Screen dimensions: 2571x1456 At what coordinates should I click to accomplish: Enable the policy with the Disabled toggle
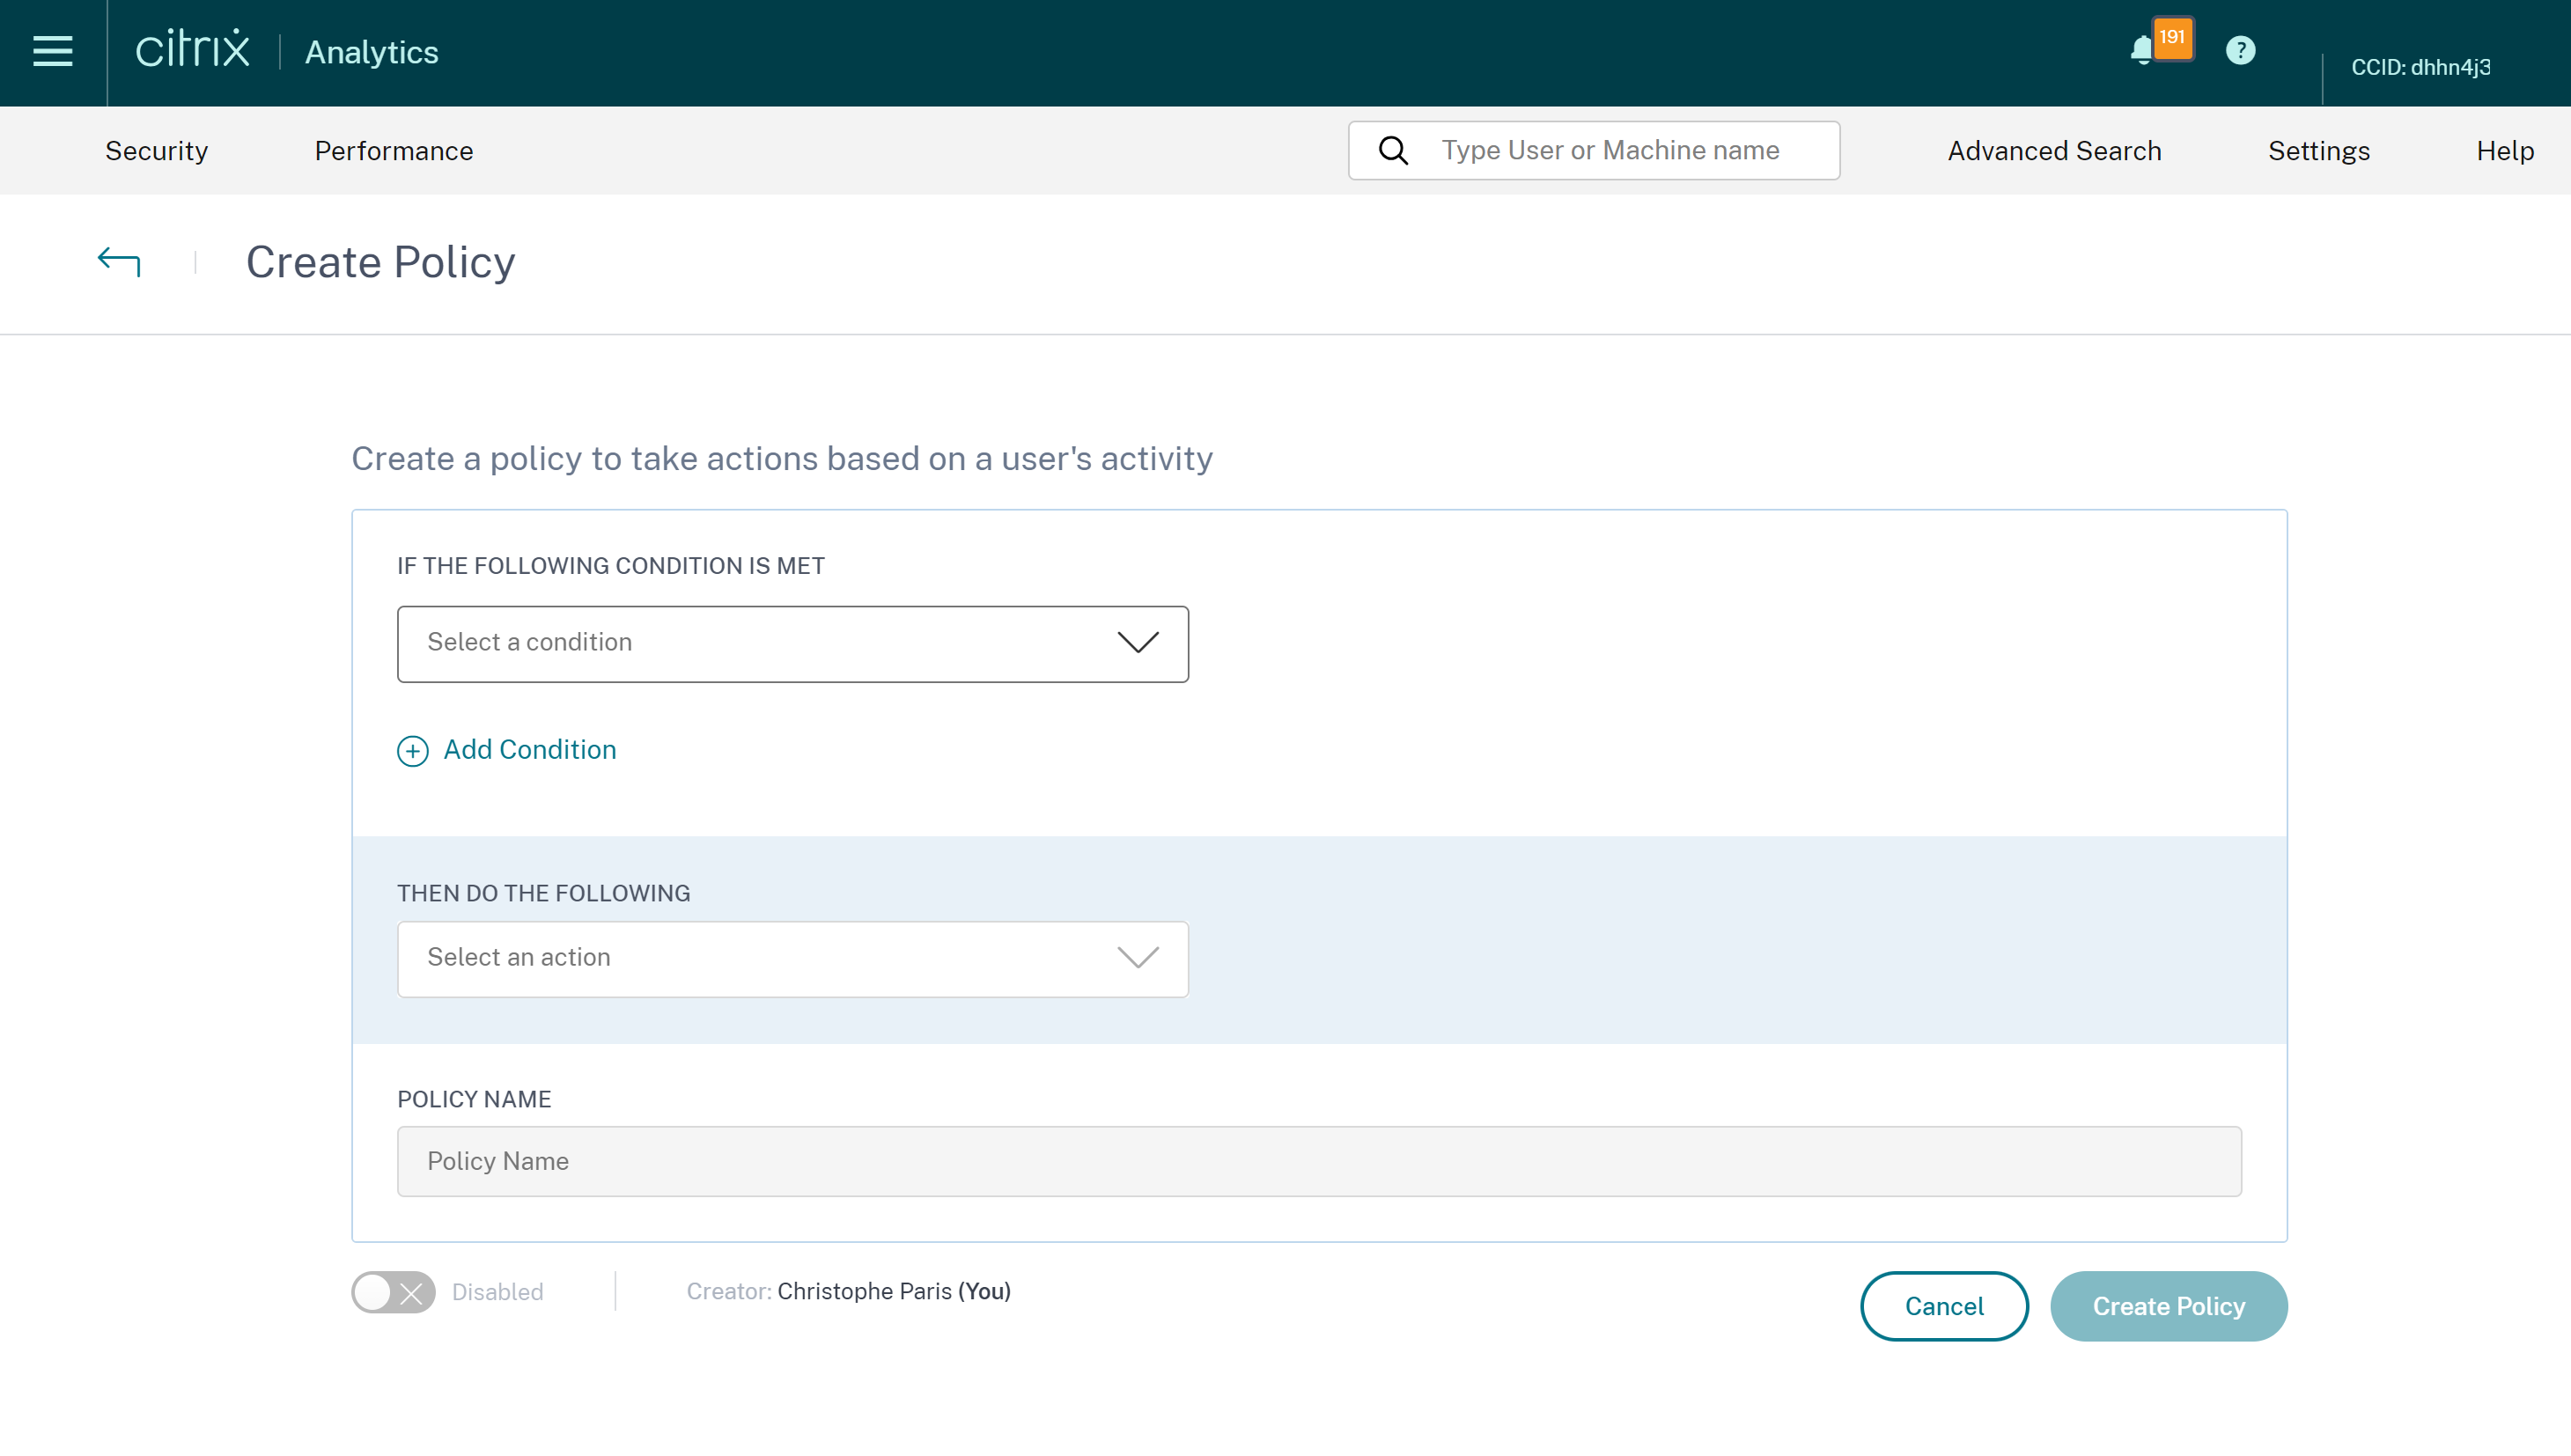coord(393,1292)
